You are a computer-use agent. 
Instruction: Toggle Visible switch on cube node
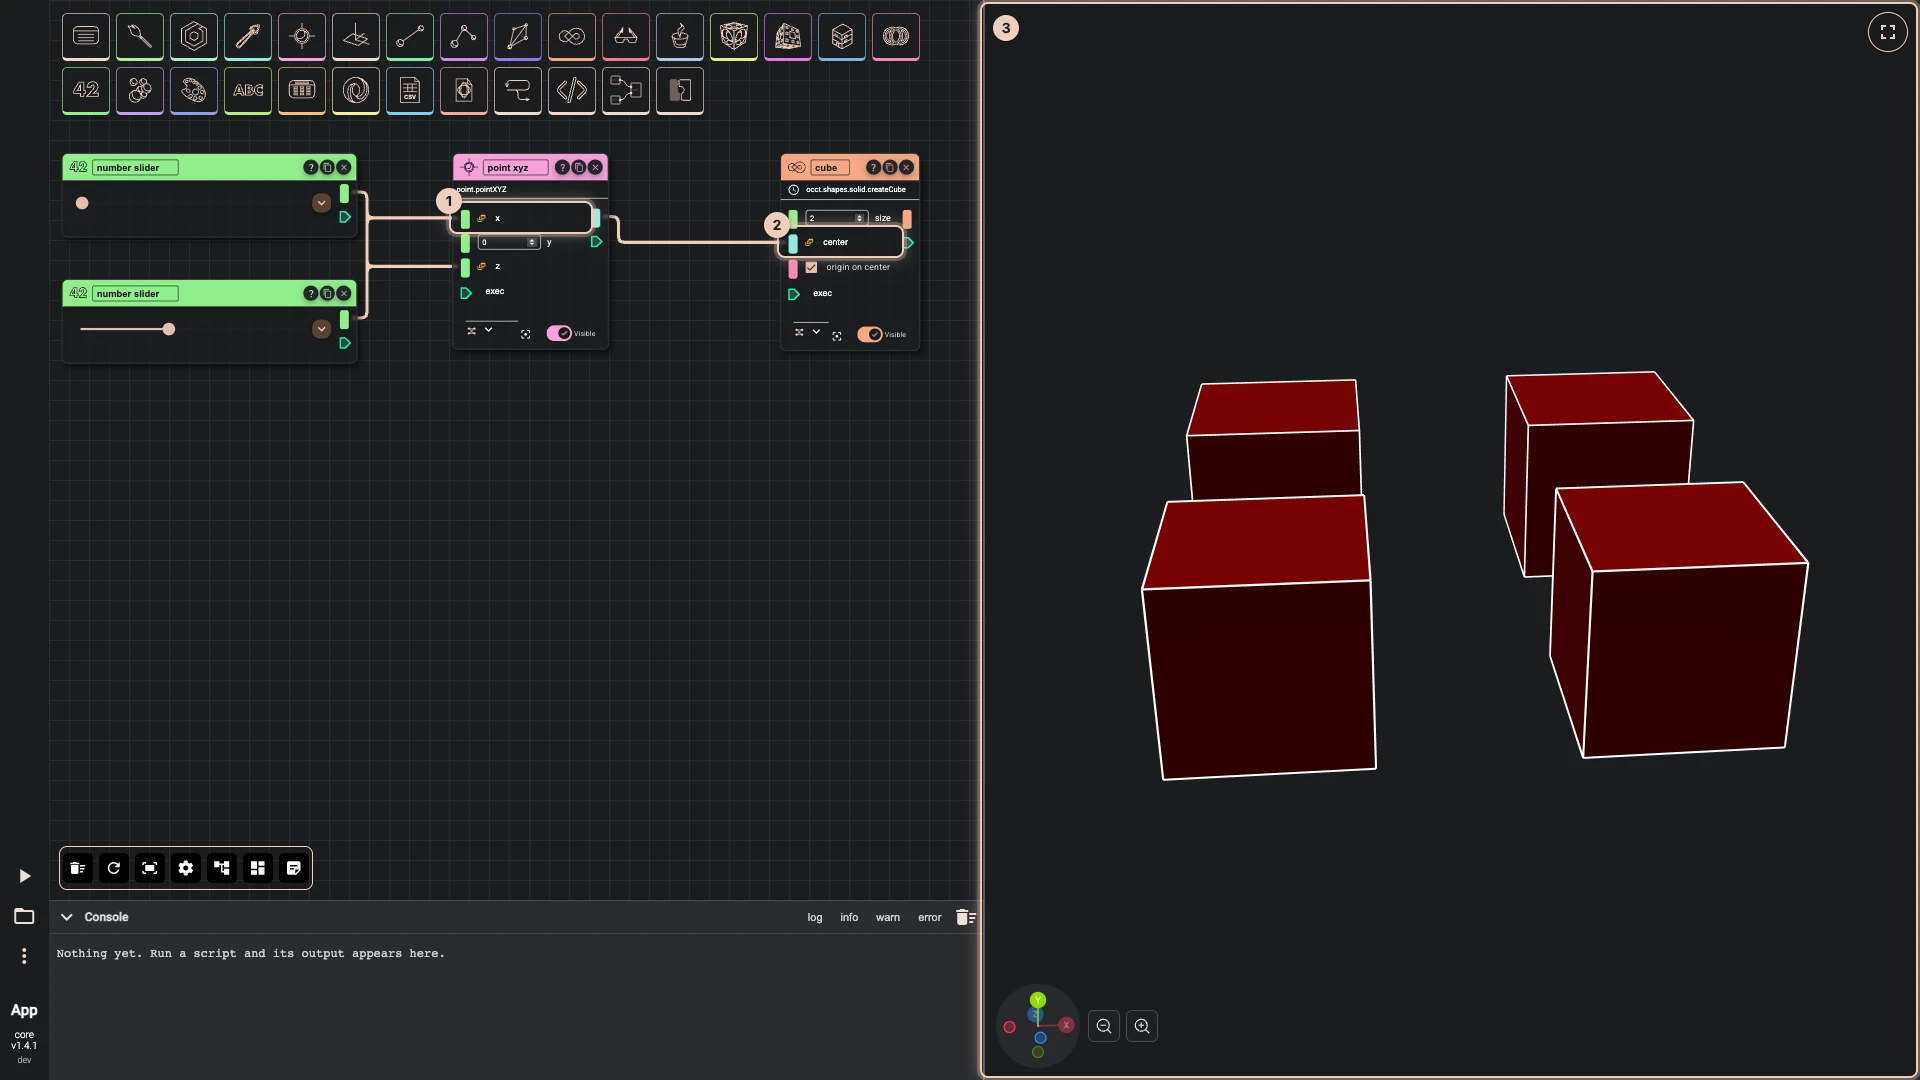[870, 334]
